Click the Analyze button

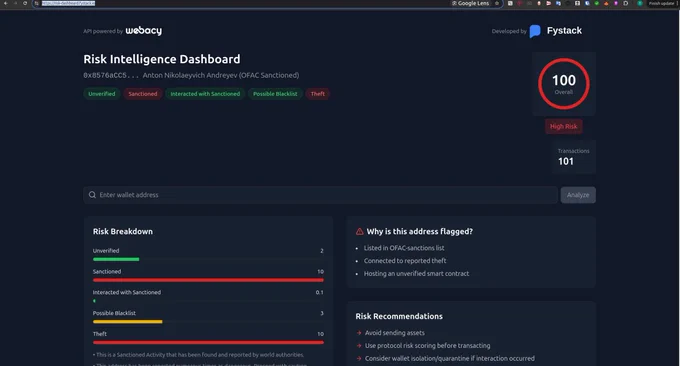578,195
